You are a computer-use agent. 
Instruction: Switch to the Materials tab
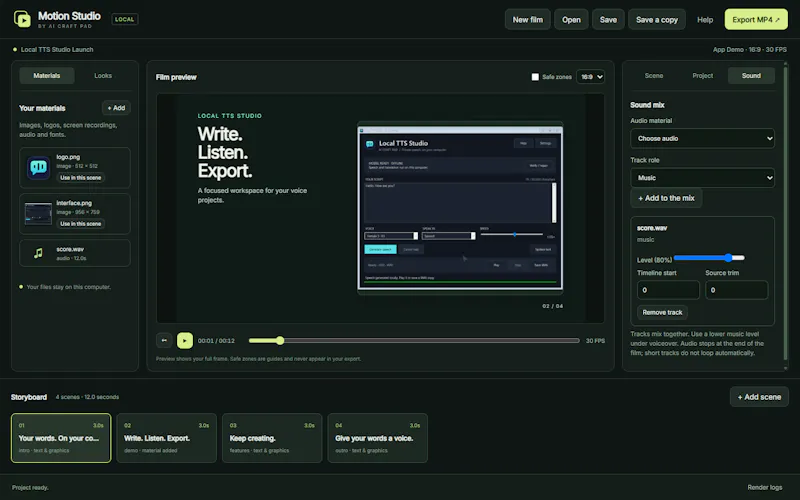coord(46,76)
